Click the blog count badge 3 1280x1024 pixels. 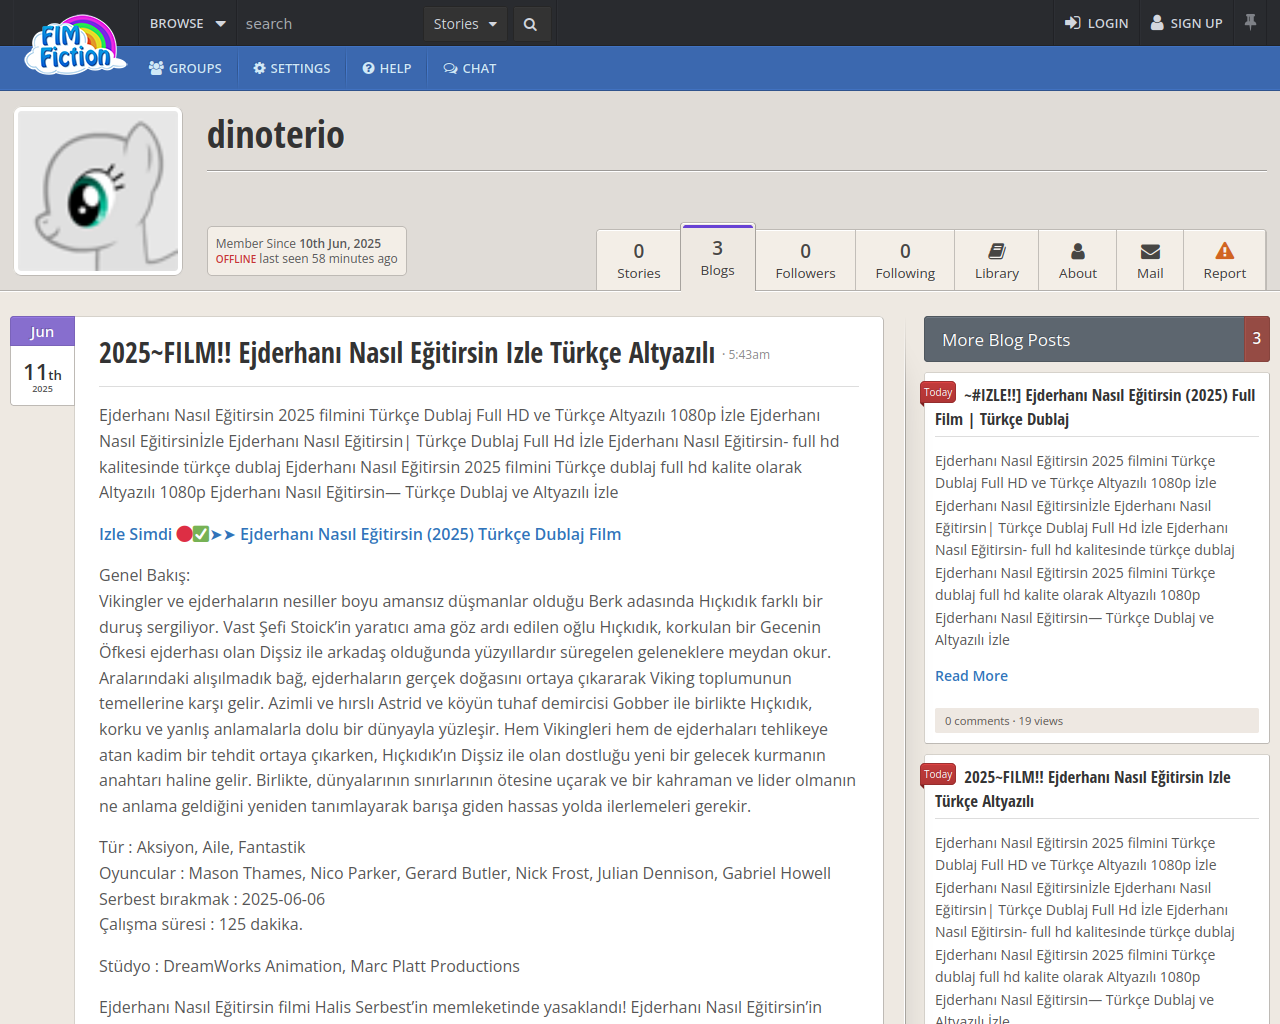point(1257,339)
